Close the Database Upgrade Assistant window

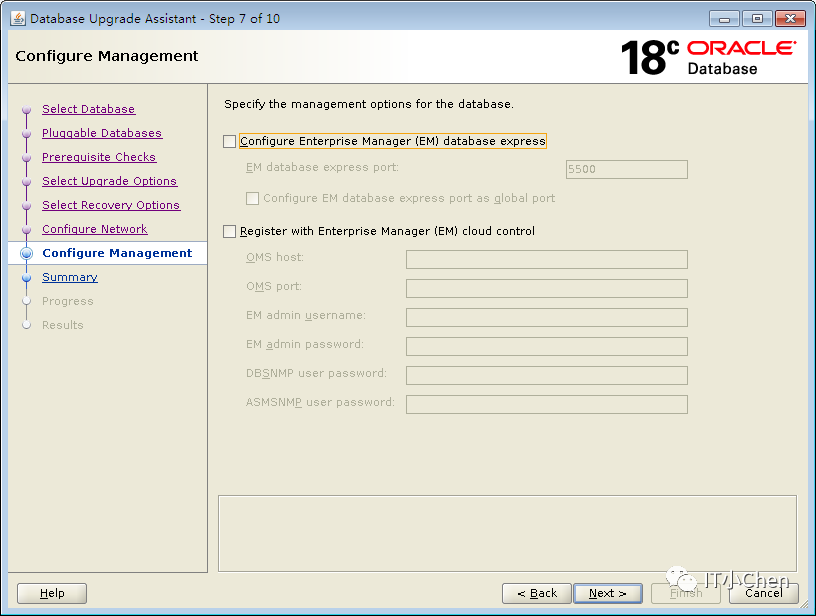tap(790, 19)
